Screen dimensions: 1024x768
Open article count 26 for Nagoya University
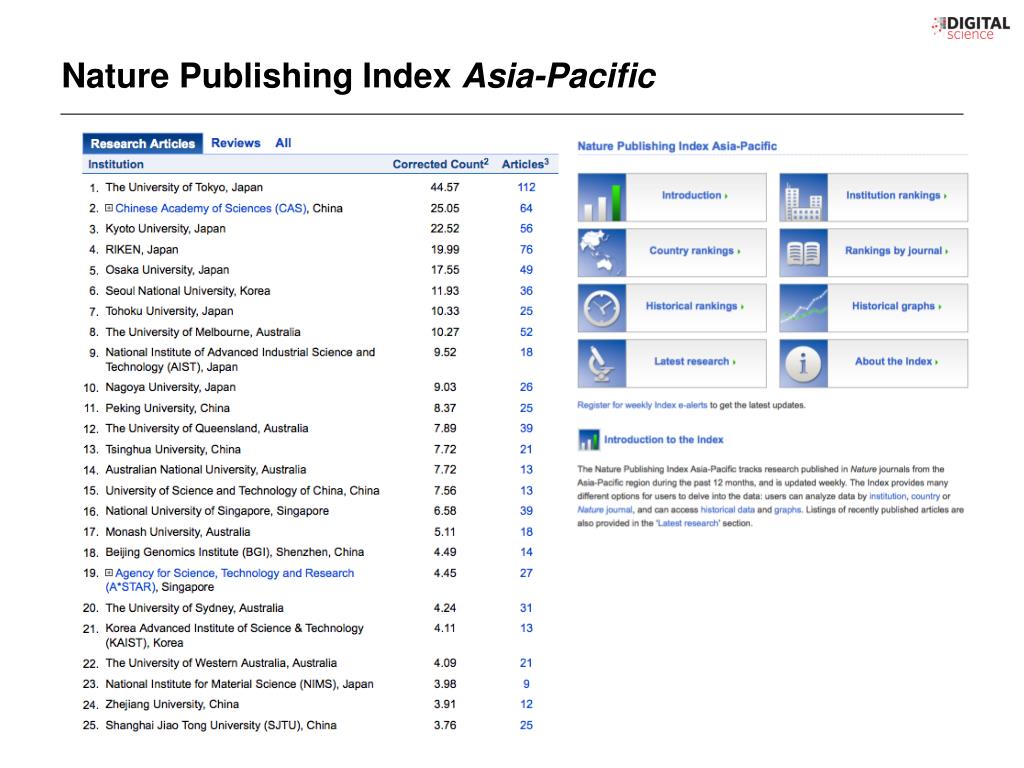coord(526,387)
